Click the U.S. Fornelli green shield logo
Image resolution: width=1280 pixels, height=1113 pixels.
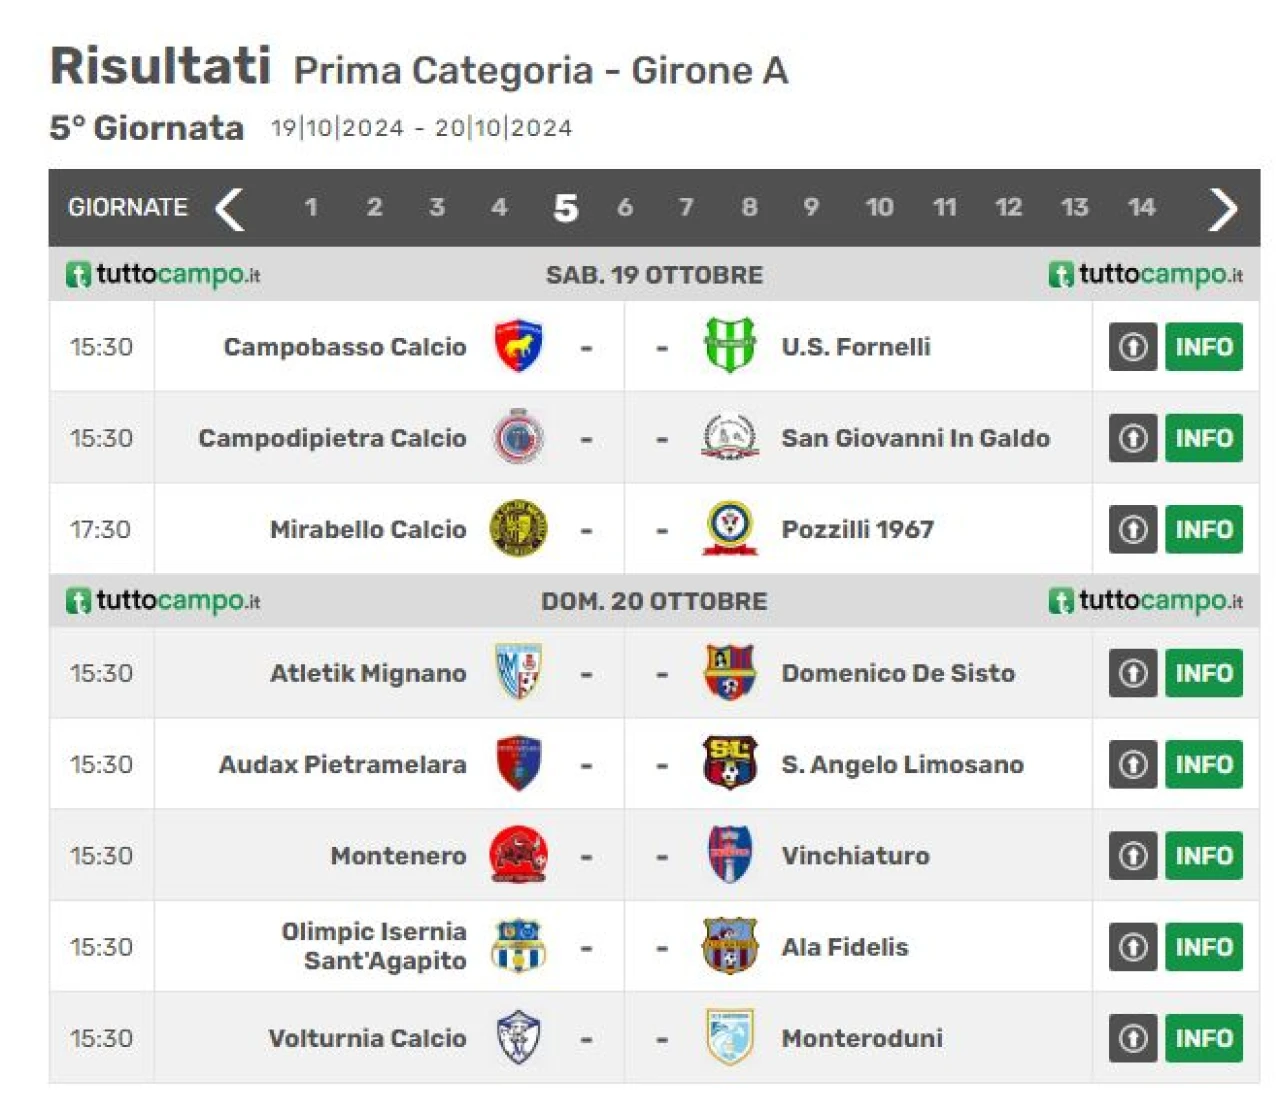click(x=730, y=346)
